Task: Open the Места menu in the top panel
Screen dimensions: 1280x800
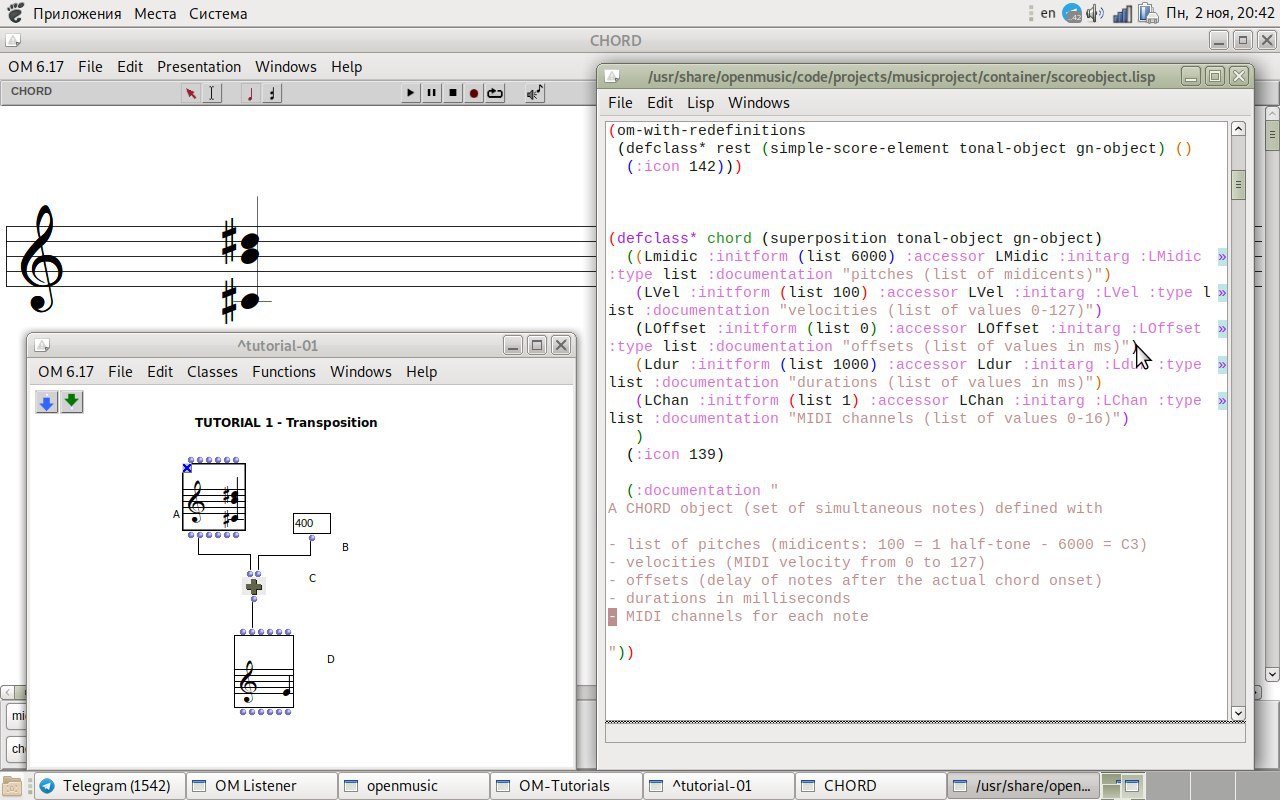Action: click(x=155, y=14)
